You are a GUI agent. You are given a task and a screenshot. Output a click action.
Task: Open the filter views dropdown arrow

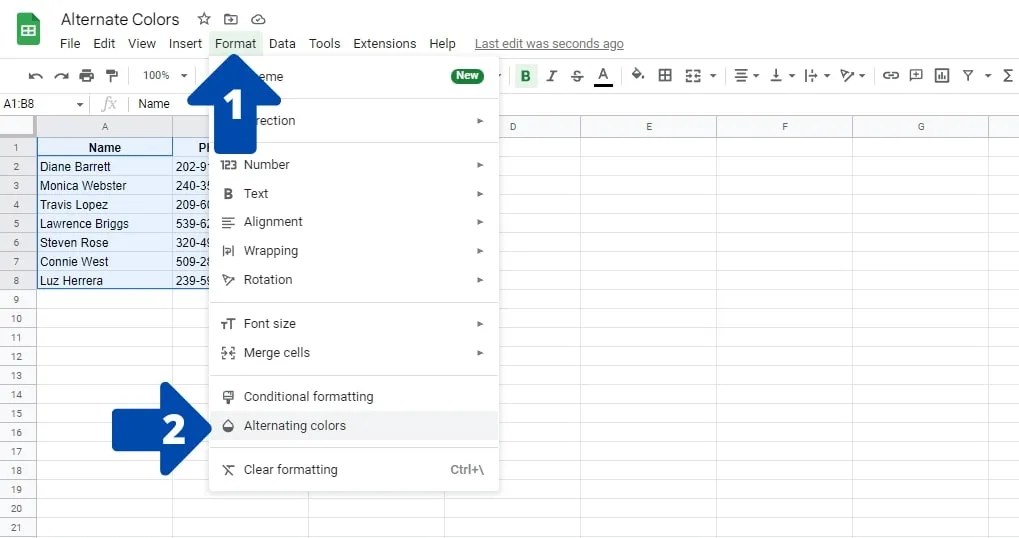(x=988, y=76)
